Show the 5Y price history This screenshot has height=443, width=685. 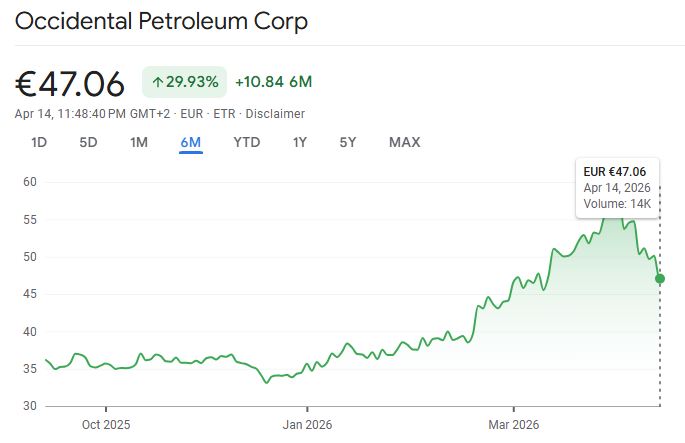coord(348,142)
